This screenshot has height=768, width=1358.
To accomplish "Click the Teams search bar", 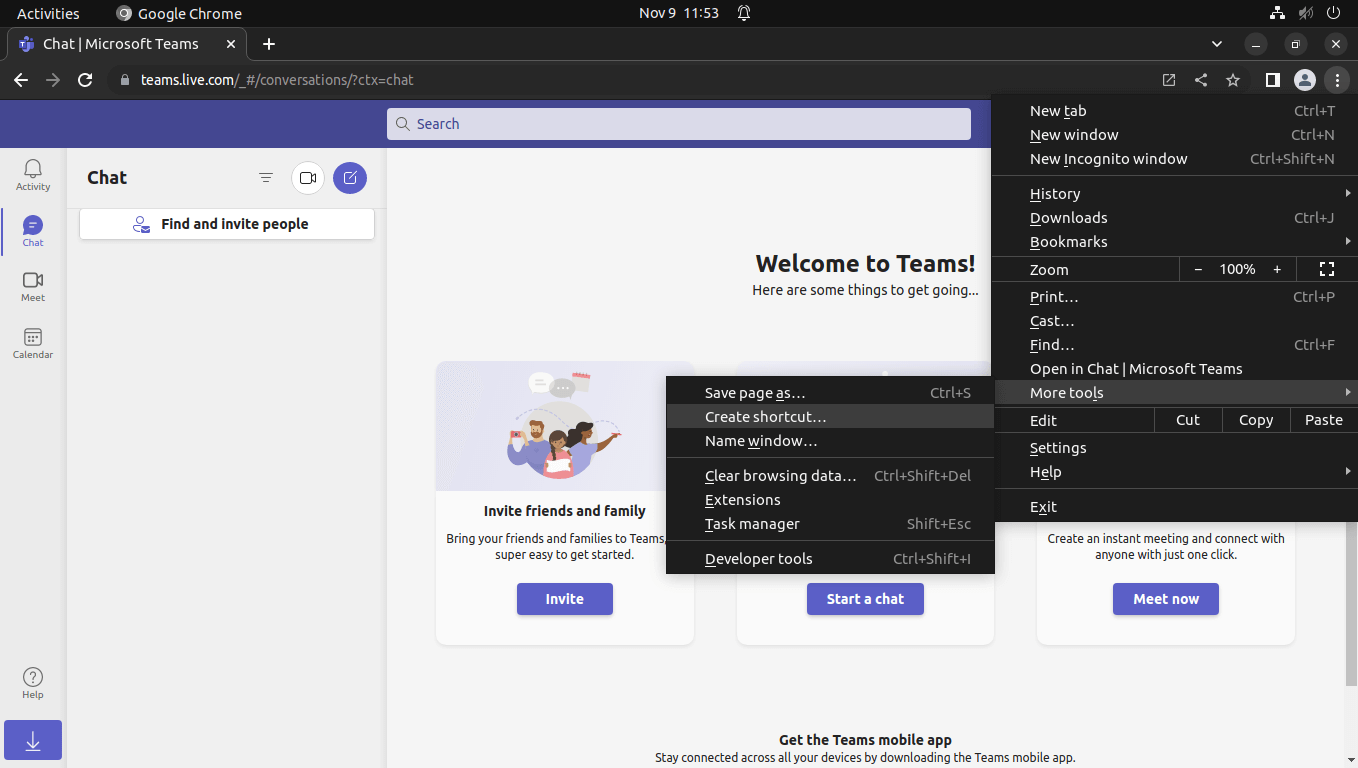I will tap(679, 123).
